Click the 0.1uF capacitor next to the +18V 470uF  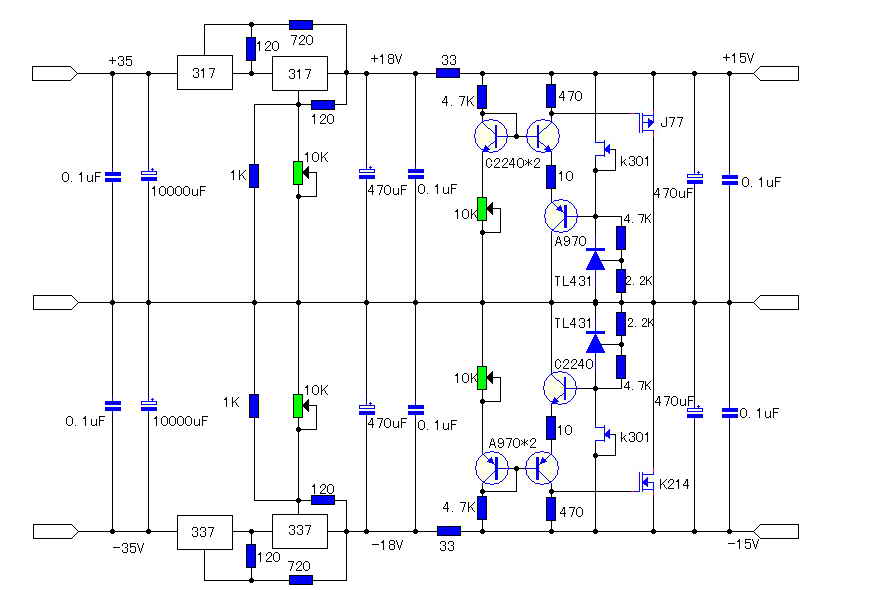(x=416, y=174)
